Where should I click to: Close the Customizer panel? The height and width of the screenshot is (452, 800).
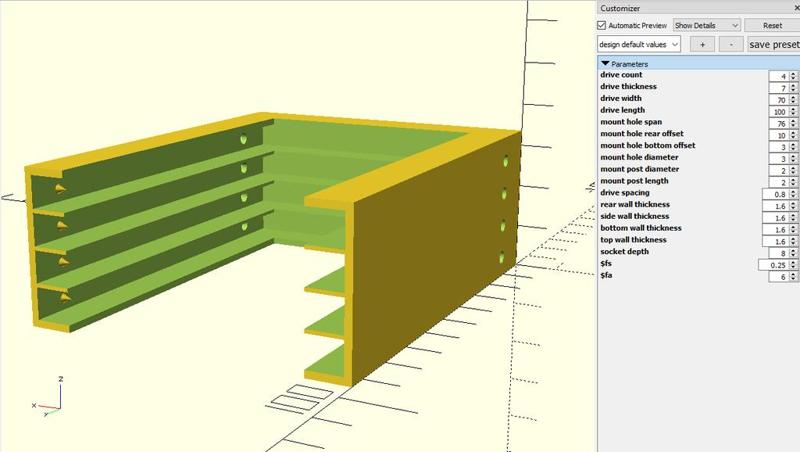point(797,8)
